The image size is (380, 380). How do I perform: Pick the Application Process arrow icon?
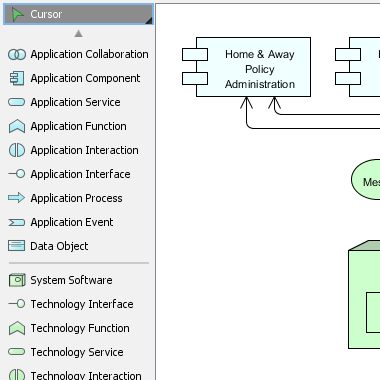click(16, 198)
